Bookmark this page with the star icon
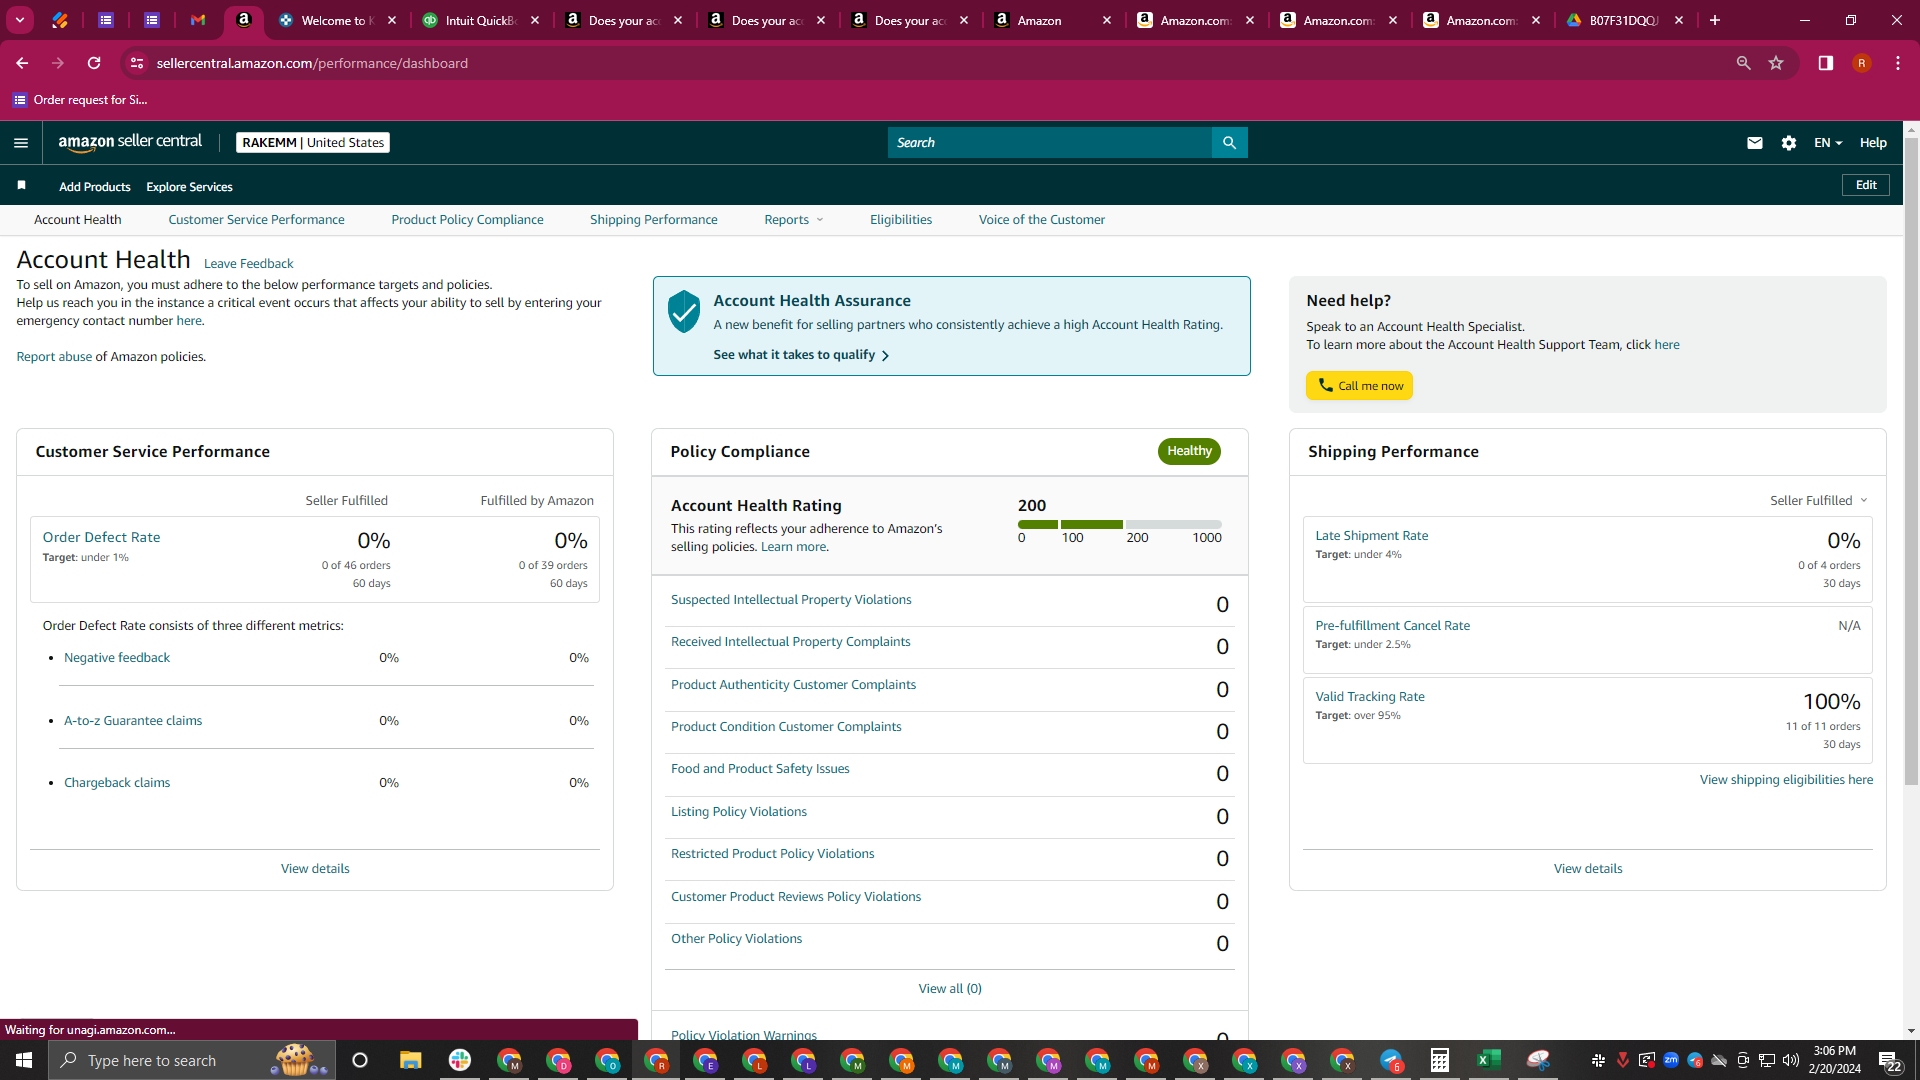 [1776, 63]
